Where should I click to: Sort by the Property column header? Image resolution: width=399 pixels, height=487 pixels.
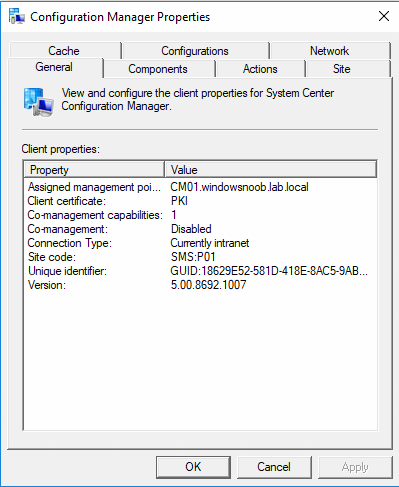click(x=94, y=170)
